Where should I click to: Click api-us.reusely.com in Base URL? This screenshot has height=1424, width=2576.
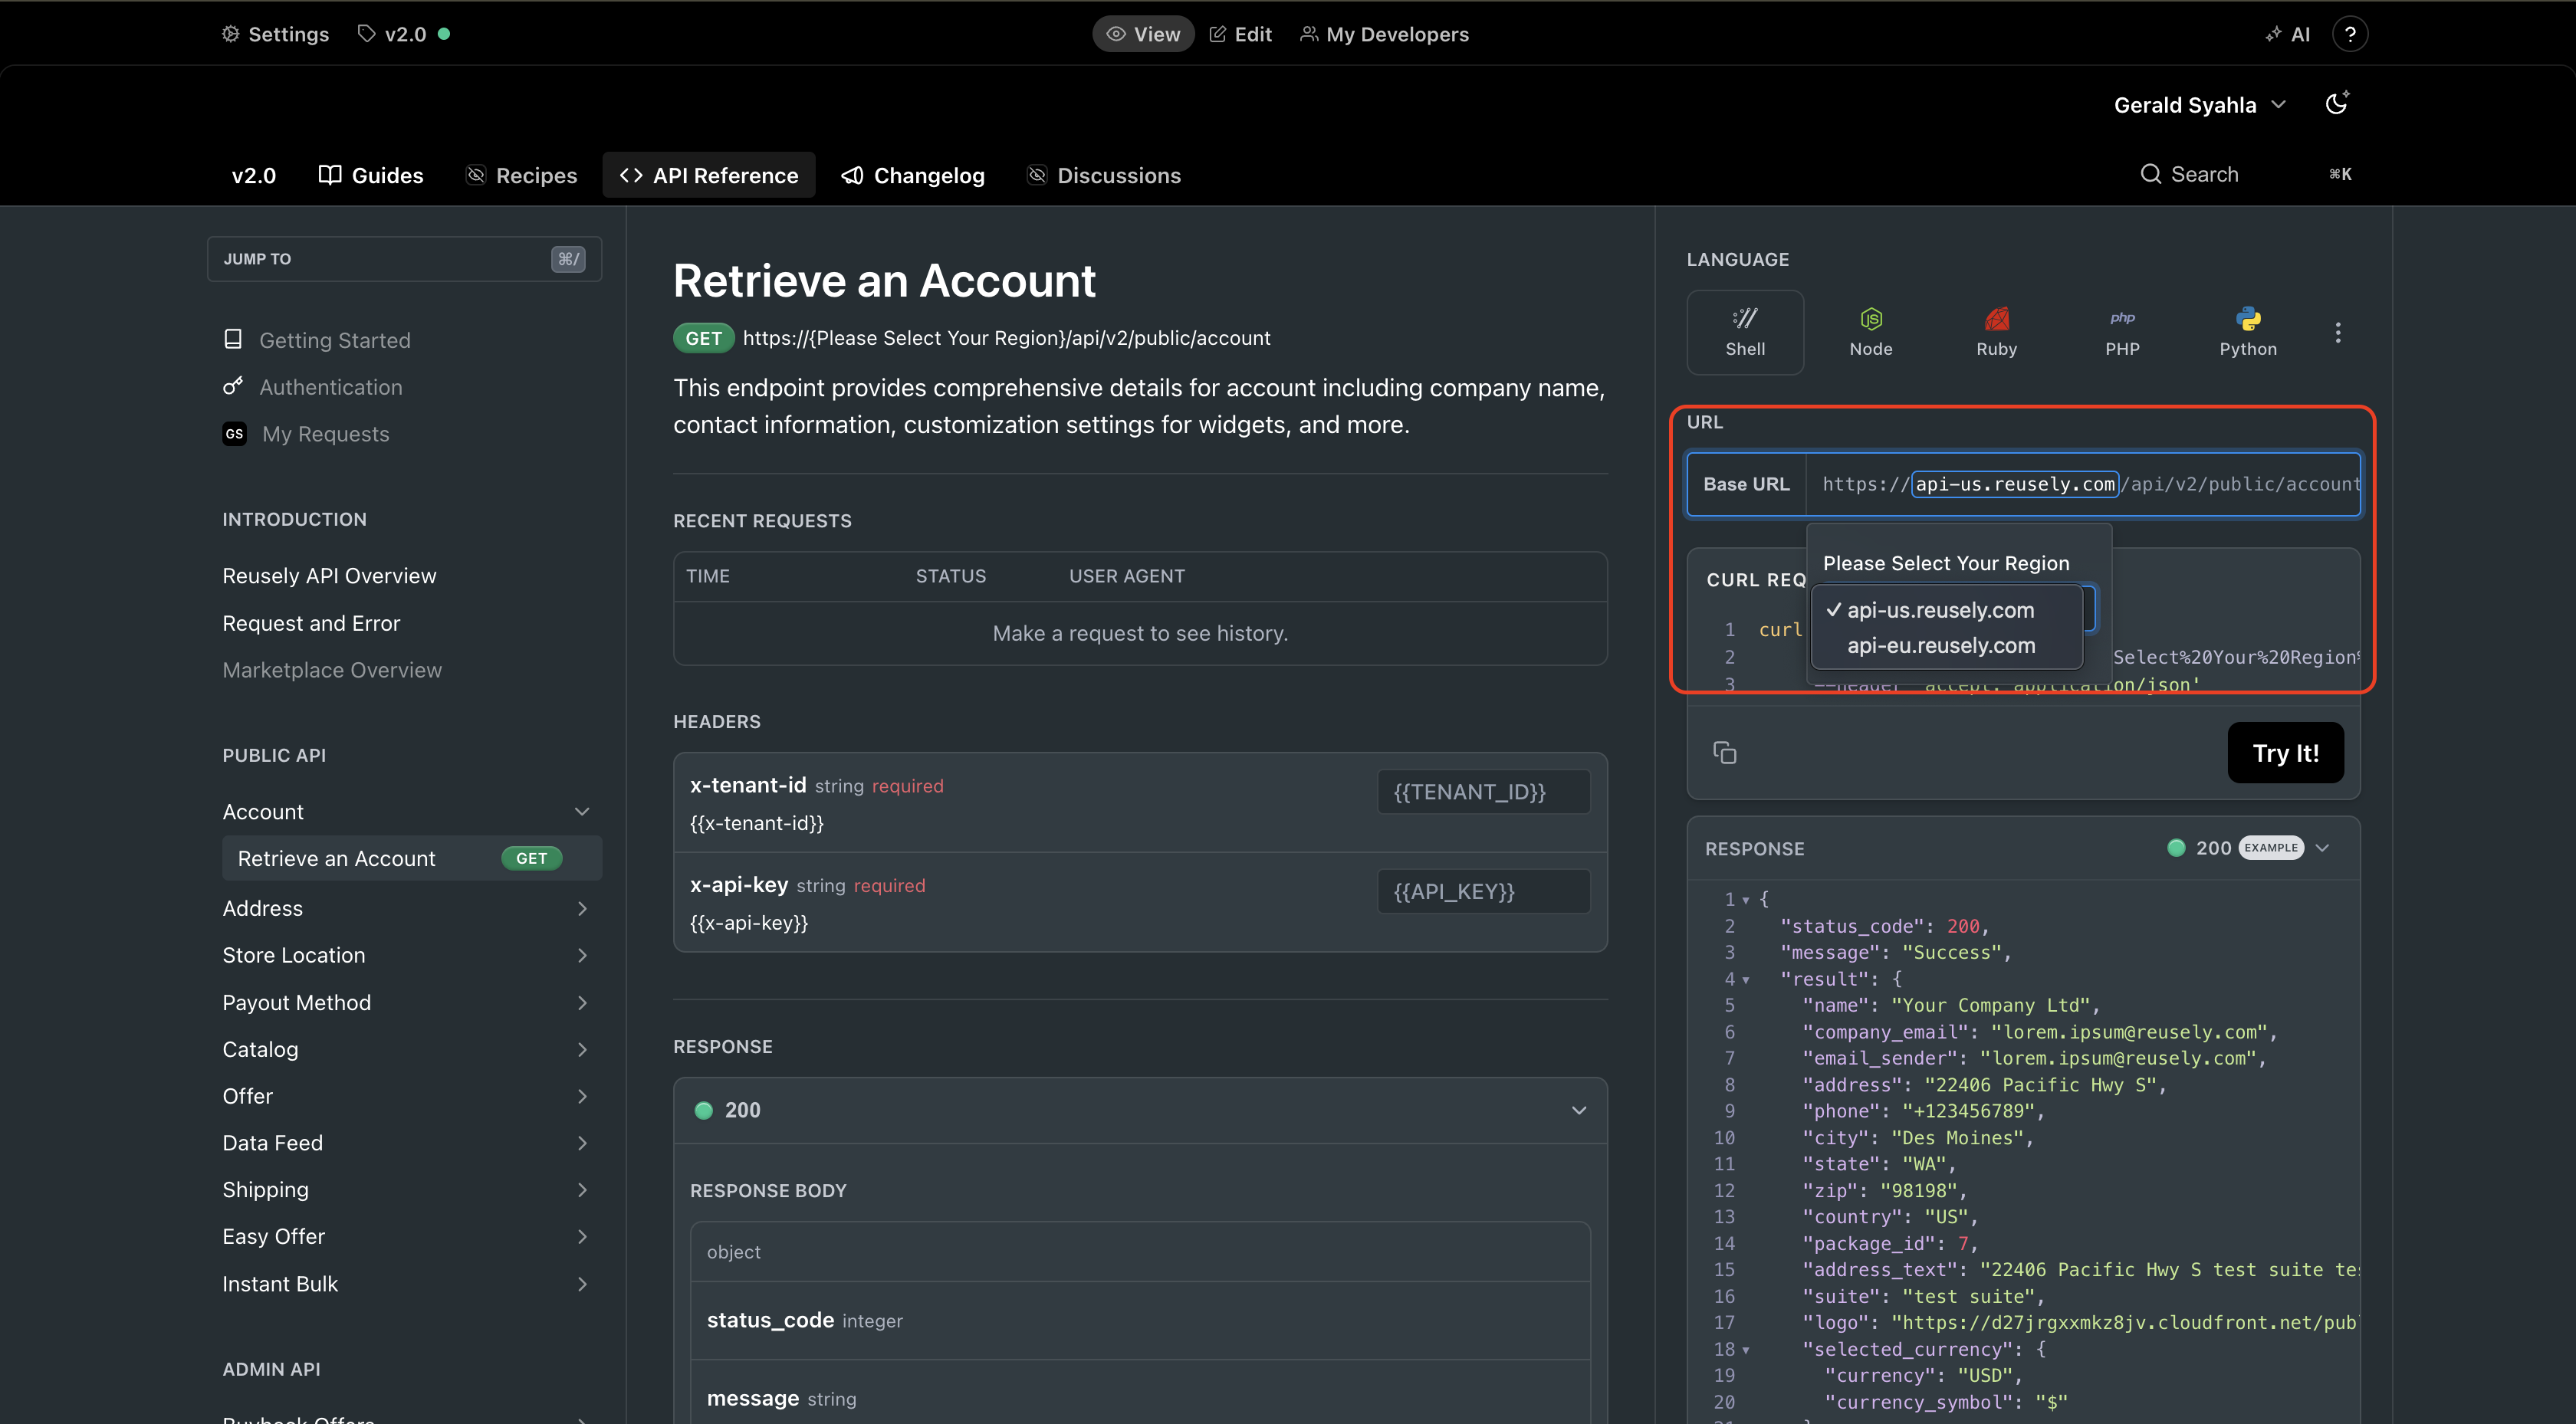(2015, 484)
